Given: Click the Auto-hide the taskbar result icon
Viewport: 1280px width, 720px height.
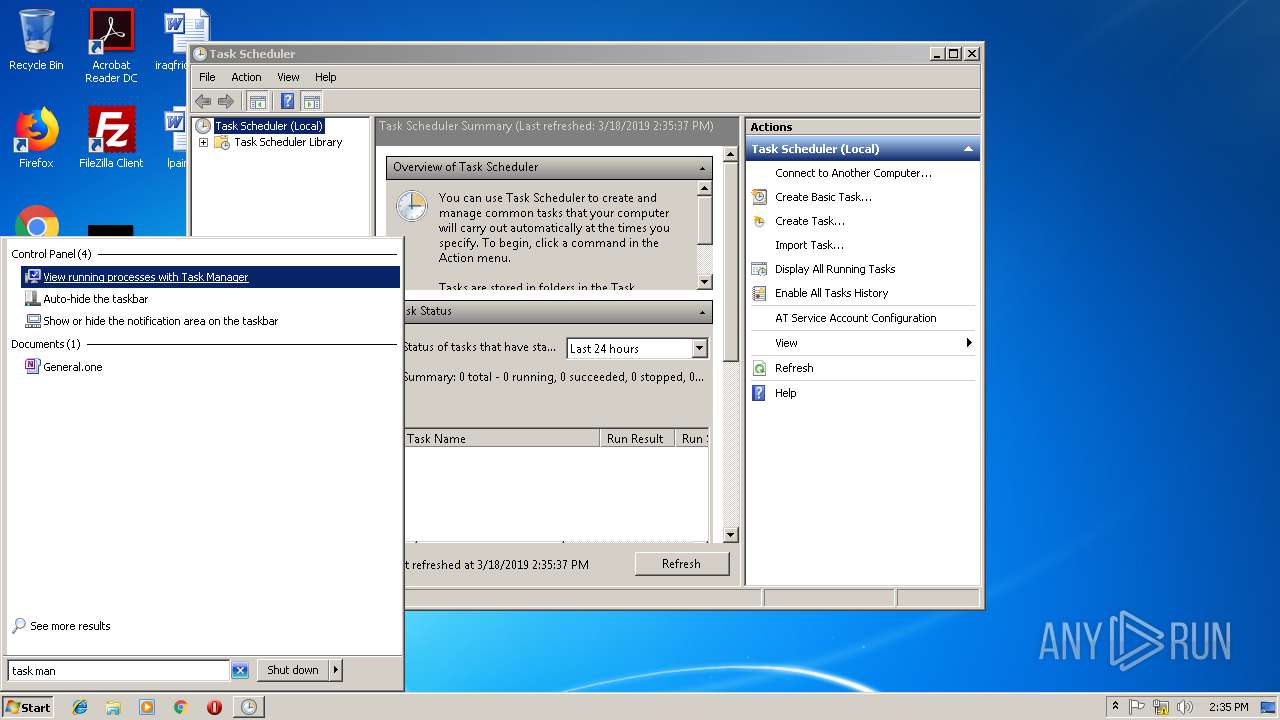Looking at the screenshot, I should (x=33, y=299).
